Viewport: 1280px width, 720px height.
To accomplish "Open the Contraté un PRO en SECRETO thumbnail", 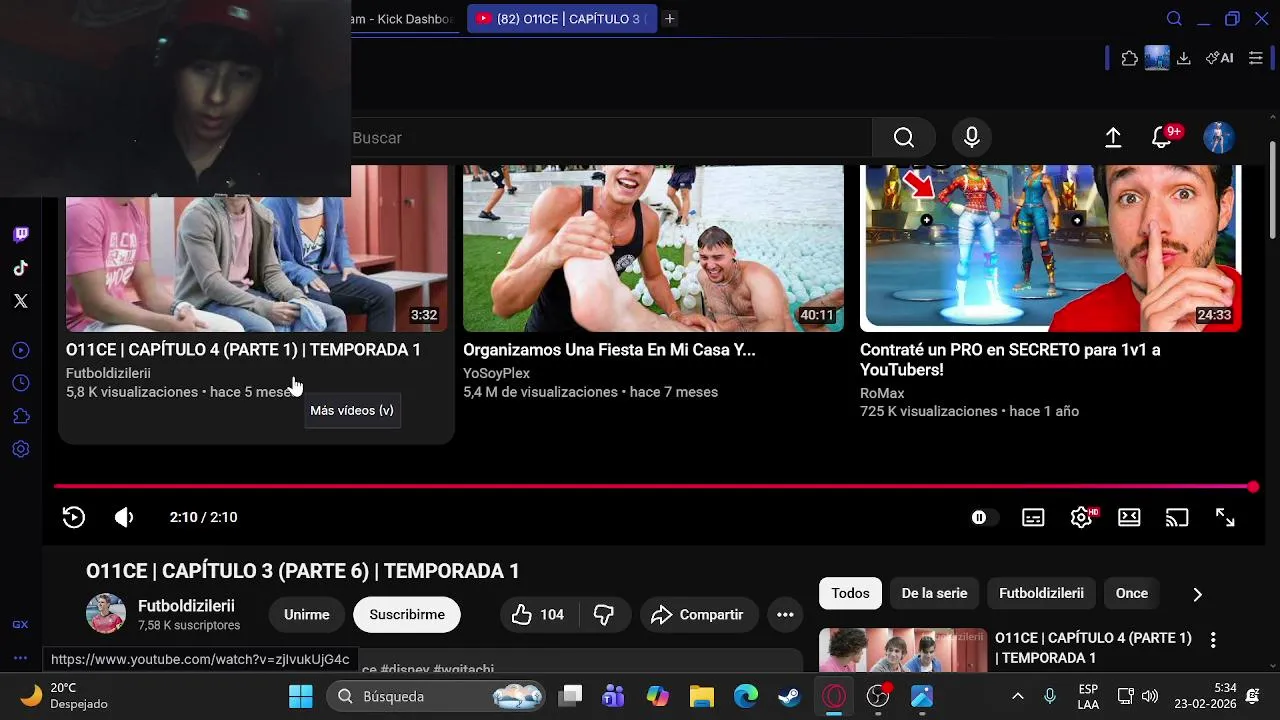I will pos(1050,248).
